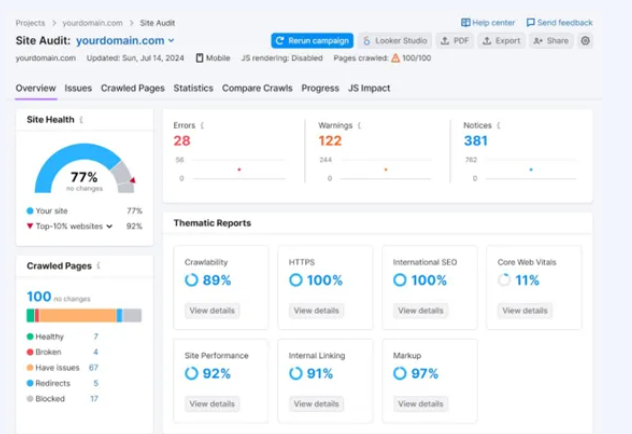Image resolution: width=632 pixels, height=434 pixels.
Task: Click the Crawled Pages info icon
Action: pos(99,266)
